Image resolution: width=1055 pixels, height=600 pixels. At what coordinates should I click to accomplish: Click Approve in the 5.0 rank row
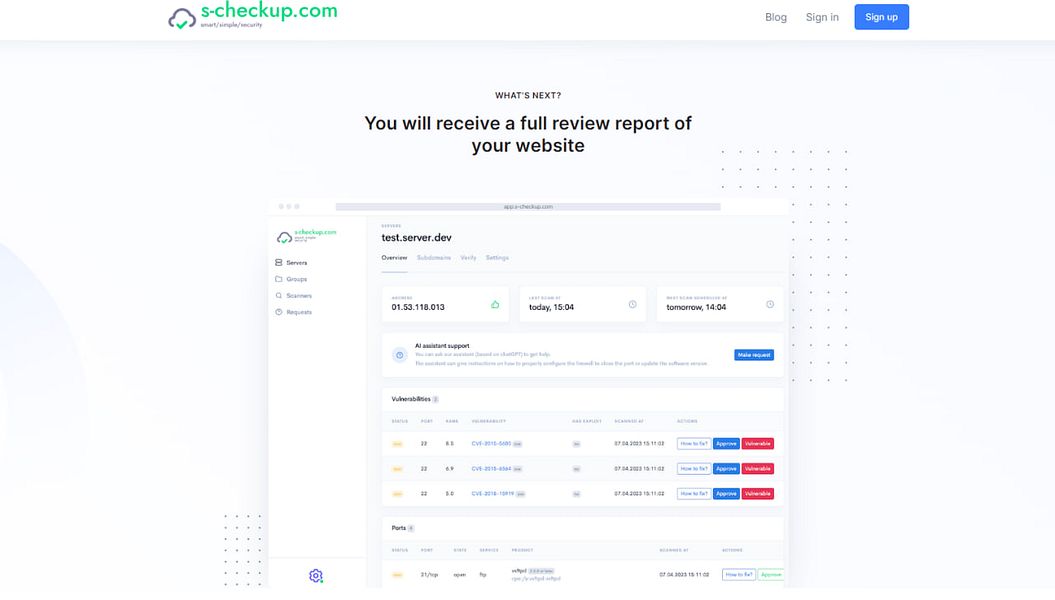click(x=726, y=494)
